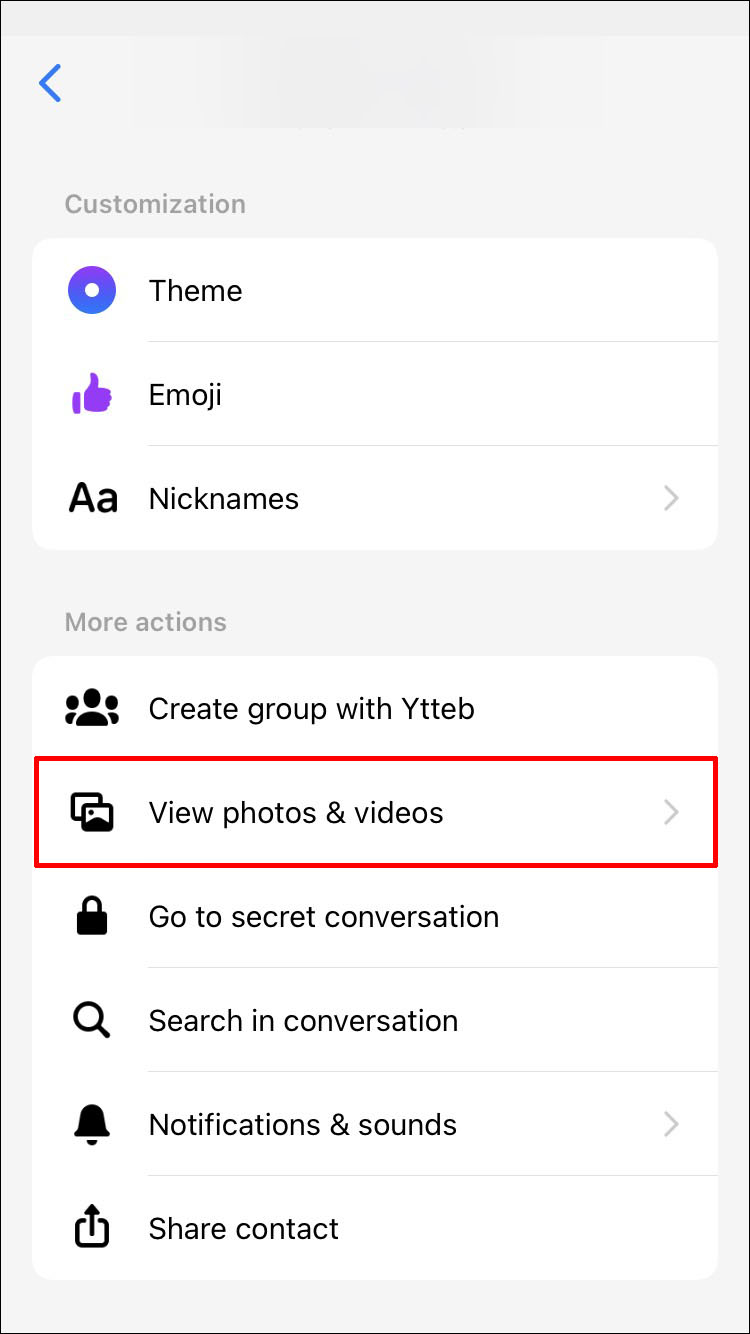
Task: Select the Emoji menu row
Action: coord(185,395)
